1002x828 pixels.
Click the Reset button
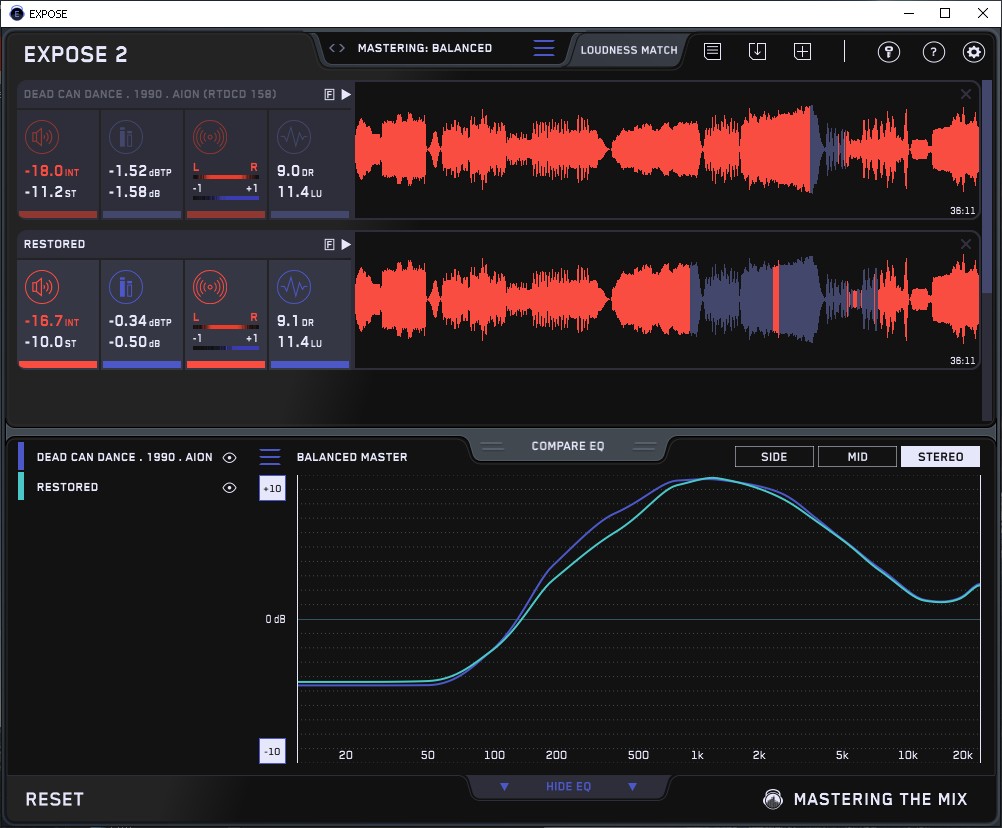pyautogui.click(x=54, y=799)
